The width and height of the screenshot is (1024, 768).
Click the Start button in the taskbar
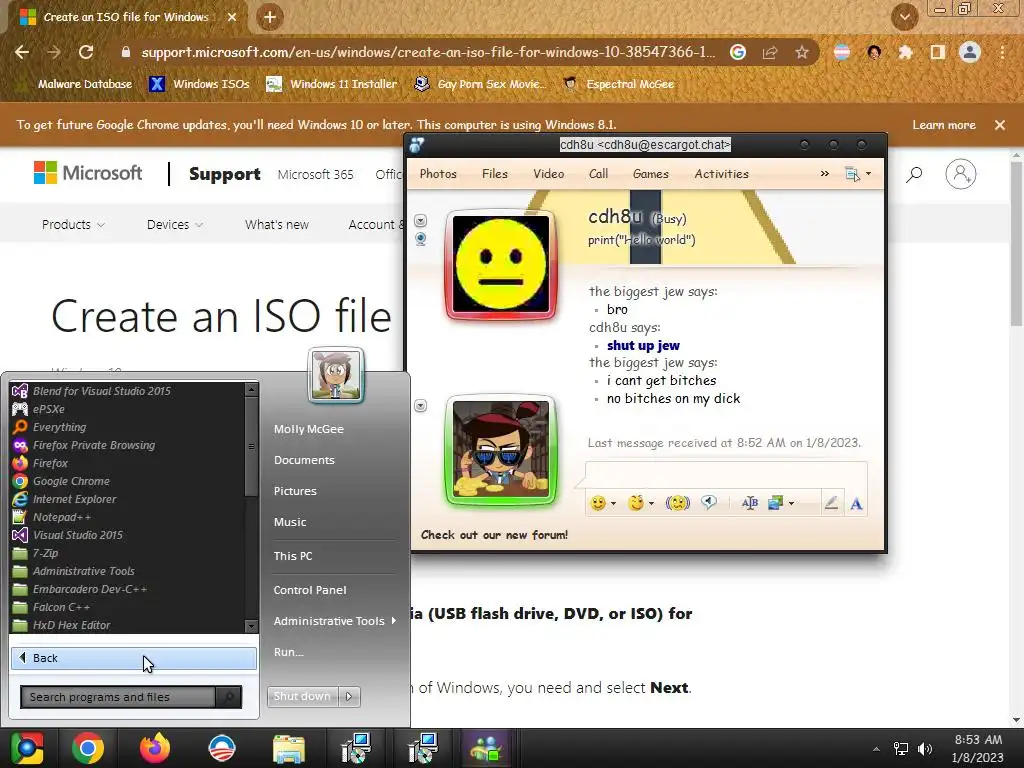pos(27,748)
